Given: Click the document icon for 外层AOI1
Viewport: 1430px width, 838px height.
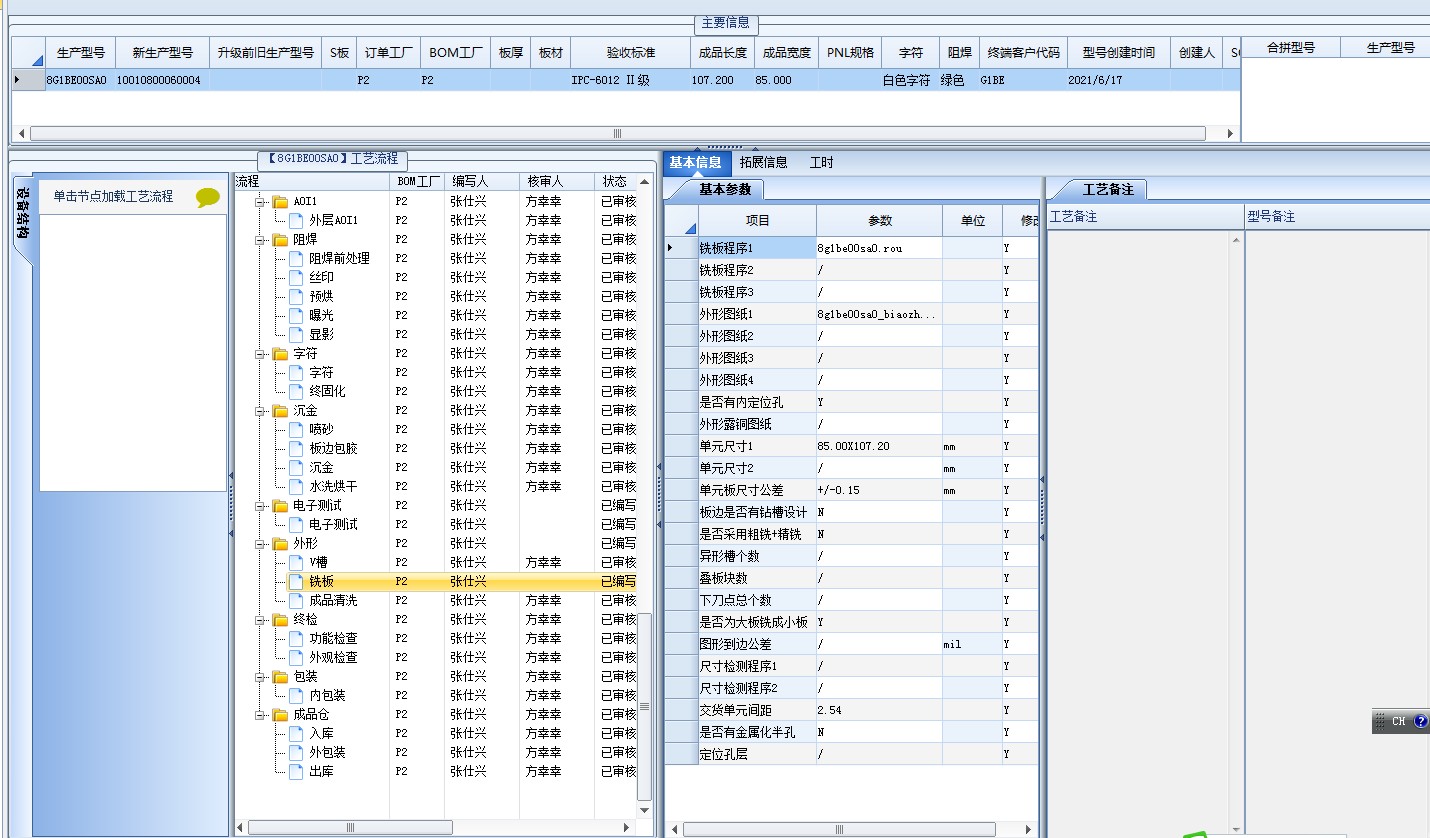Looking at the screenshot, I should tap(296, 220).
